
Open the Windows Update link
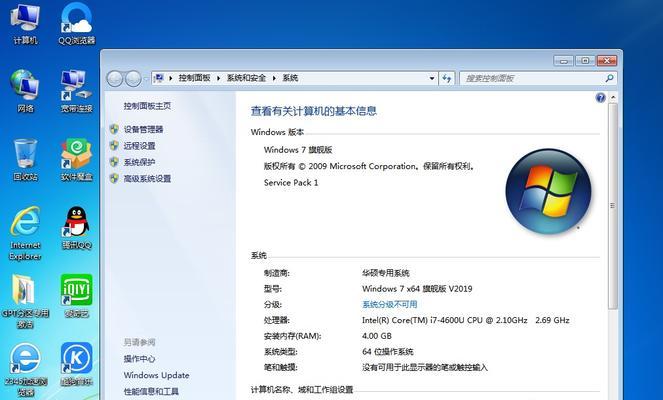coord(156,375)
